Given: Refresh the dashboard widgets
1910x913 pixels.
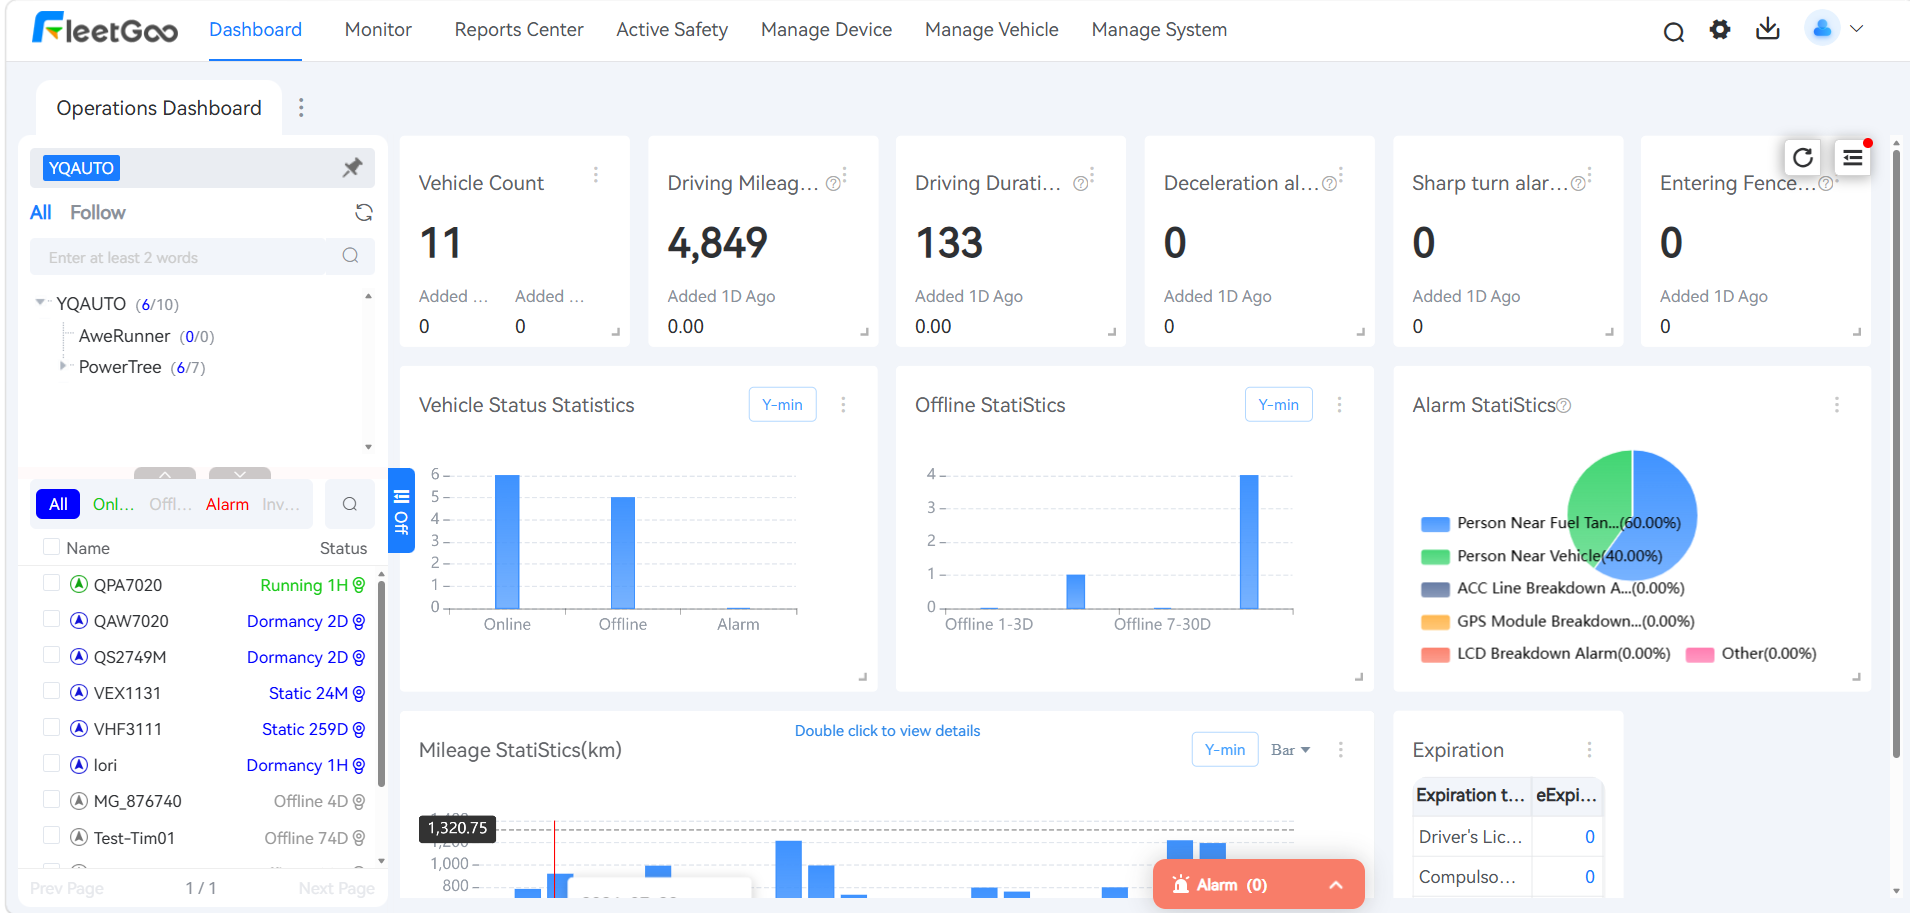Looking at the screenshot, I should [x=1803, y=157].
